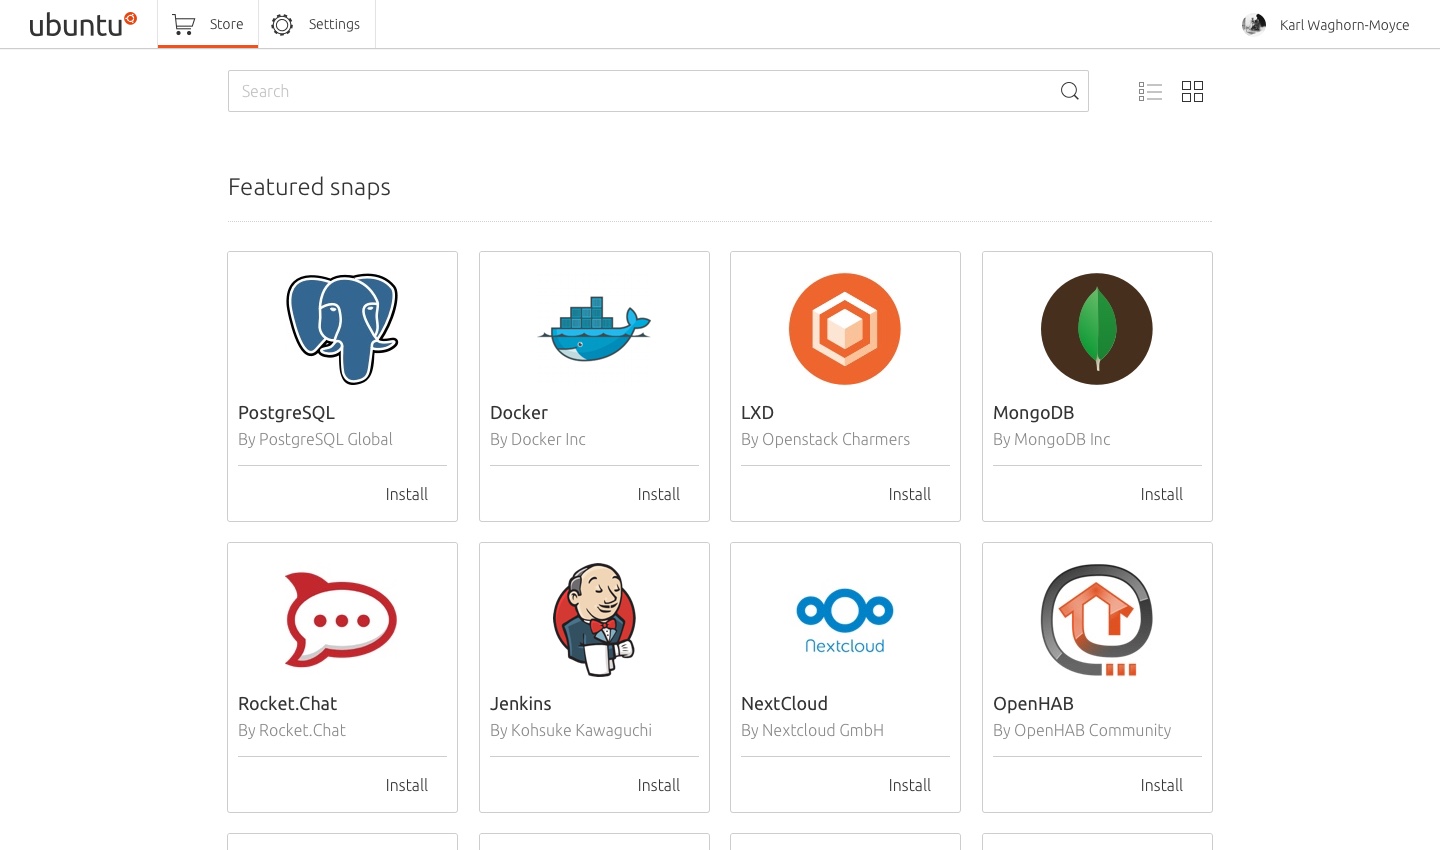Open the LXD orange cube logo

[x=845, y=328]
